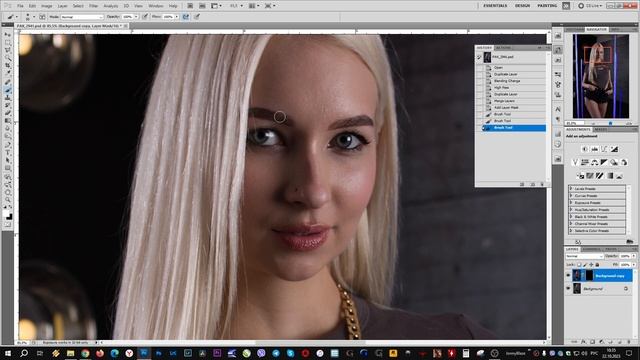This screenshot has height=360, width=640.
Task: Switch to the Painting workspace
Action: click(x=547, y=6)
